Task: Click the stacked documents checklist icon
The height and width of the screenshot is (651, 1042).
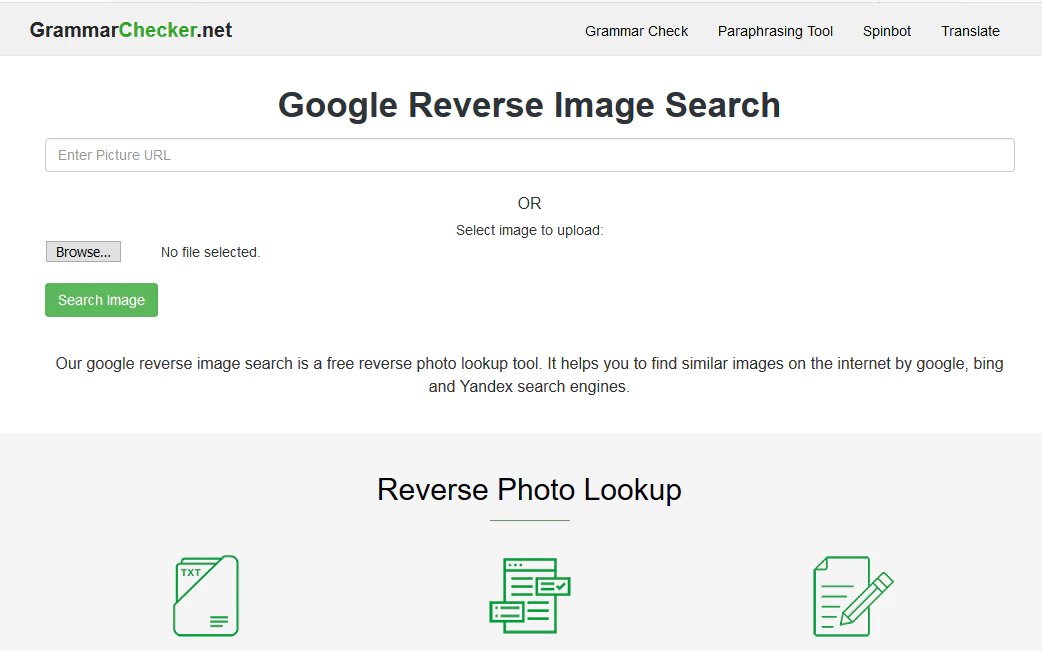Action: coord(530,596)
